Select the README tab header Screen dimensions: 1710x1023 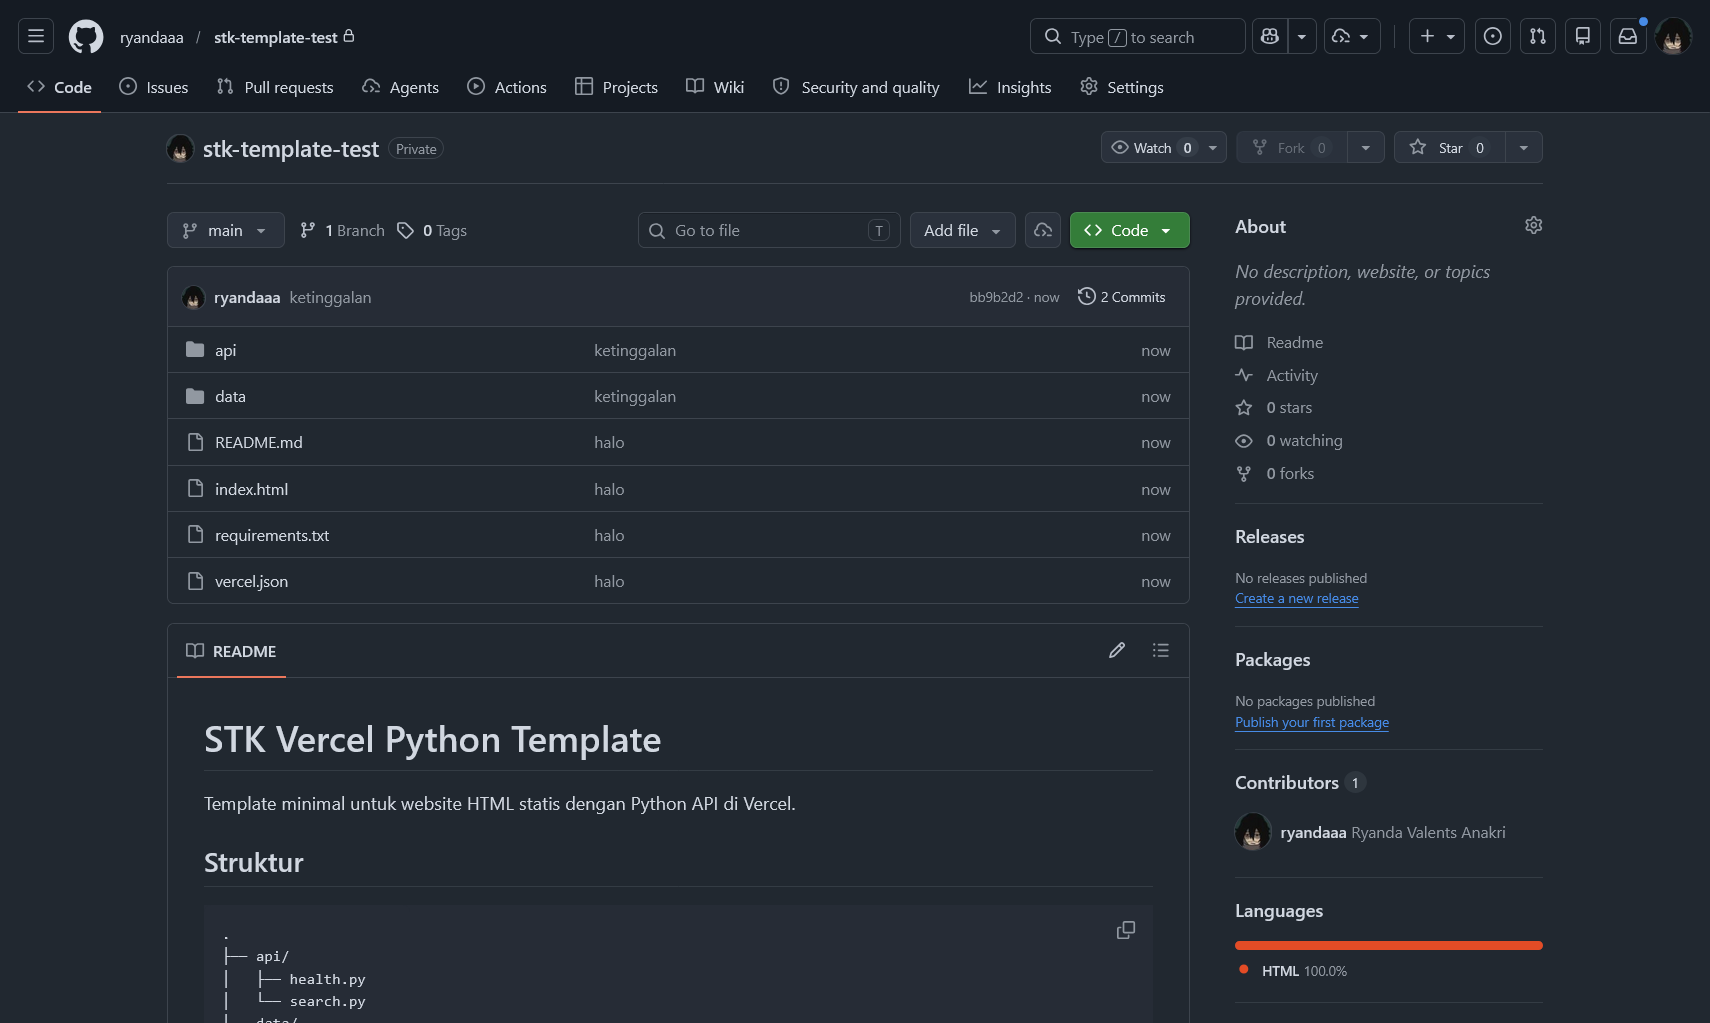[x=231, y=651]
